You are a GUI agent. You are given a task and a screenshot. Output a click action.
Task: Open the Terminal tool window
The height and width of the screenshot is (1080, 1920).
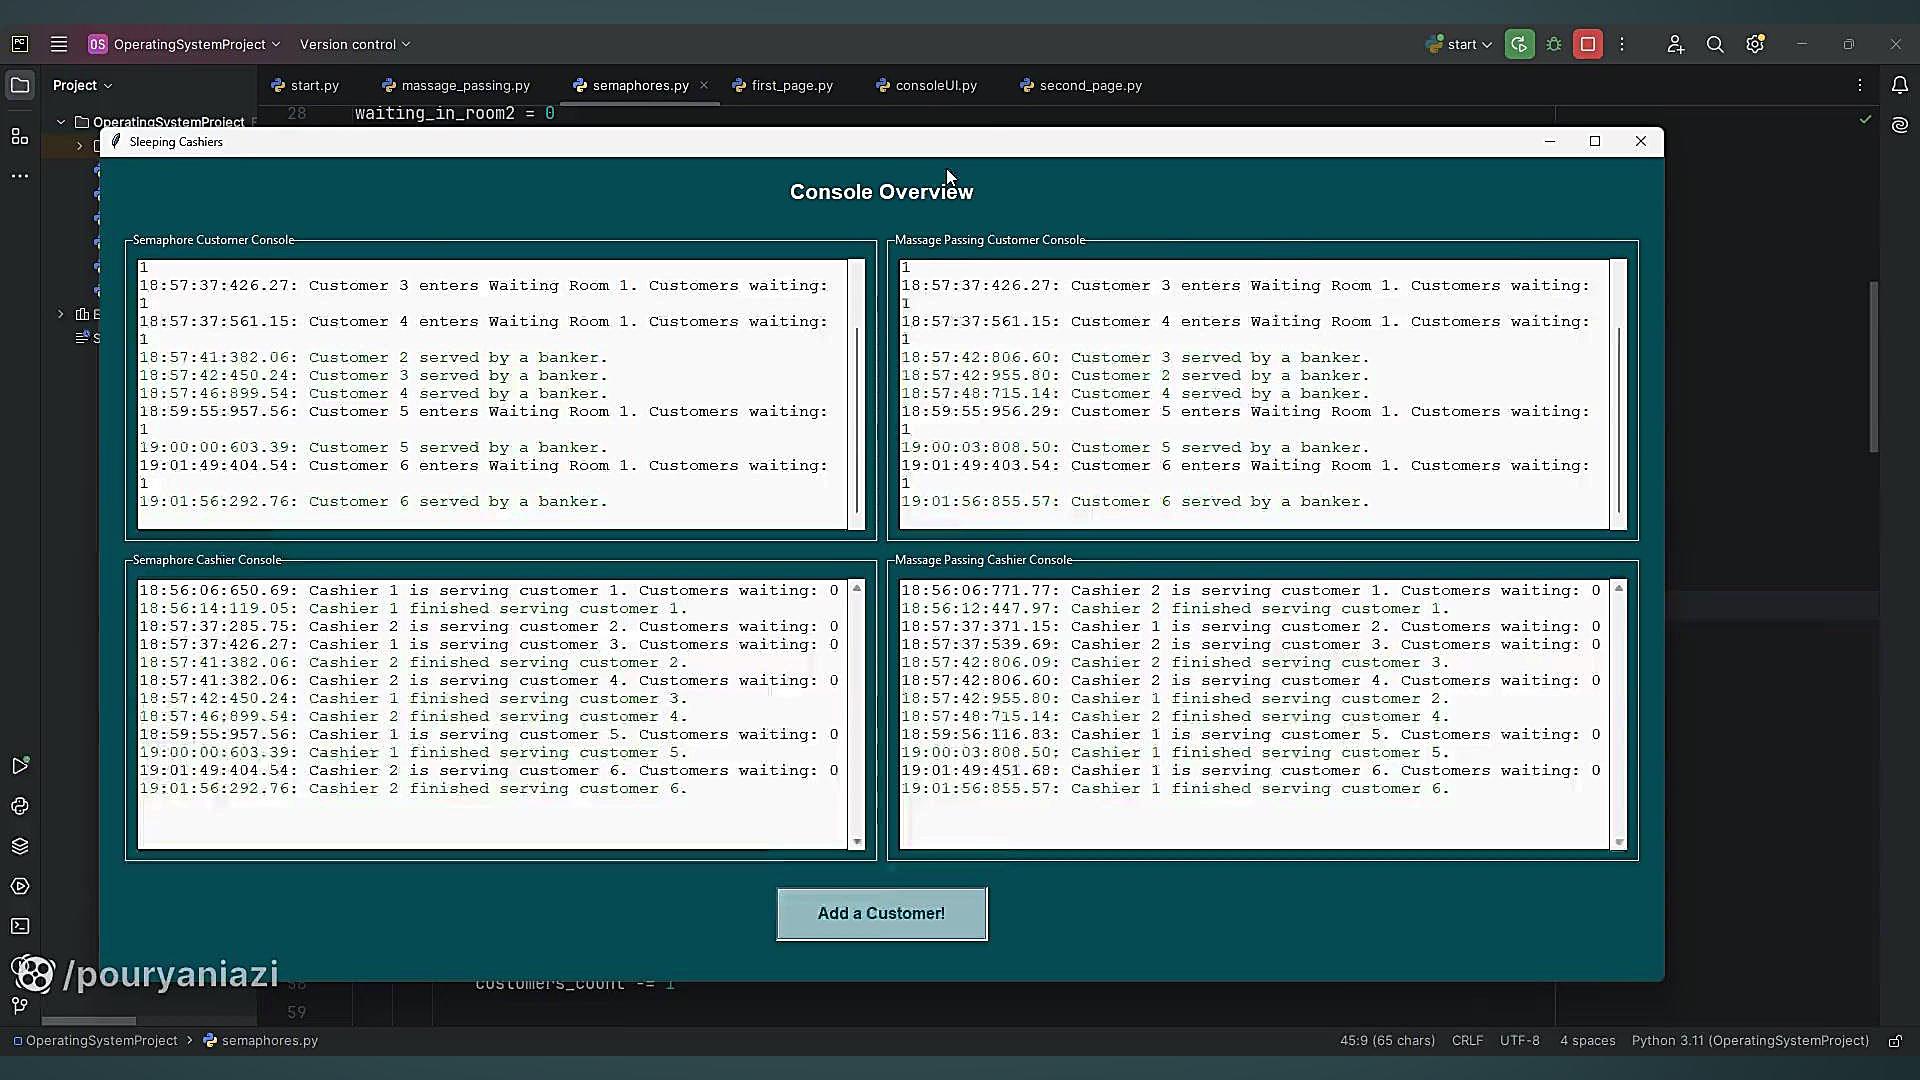20,926
